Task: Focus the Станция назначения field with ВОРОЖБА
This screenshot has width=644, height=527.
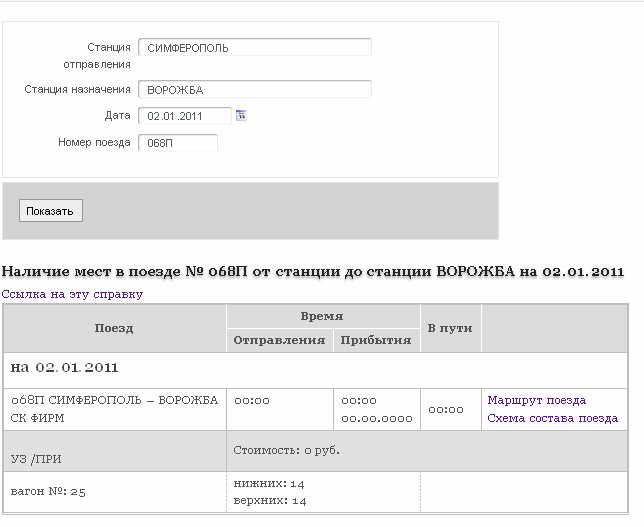Action: [x=254, y=89]
